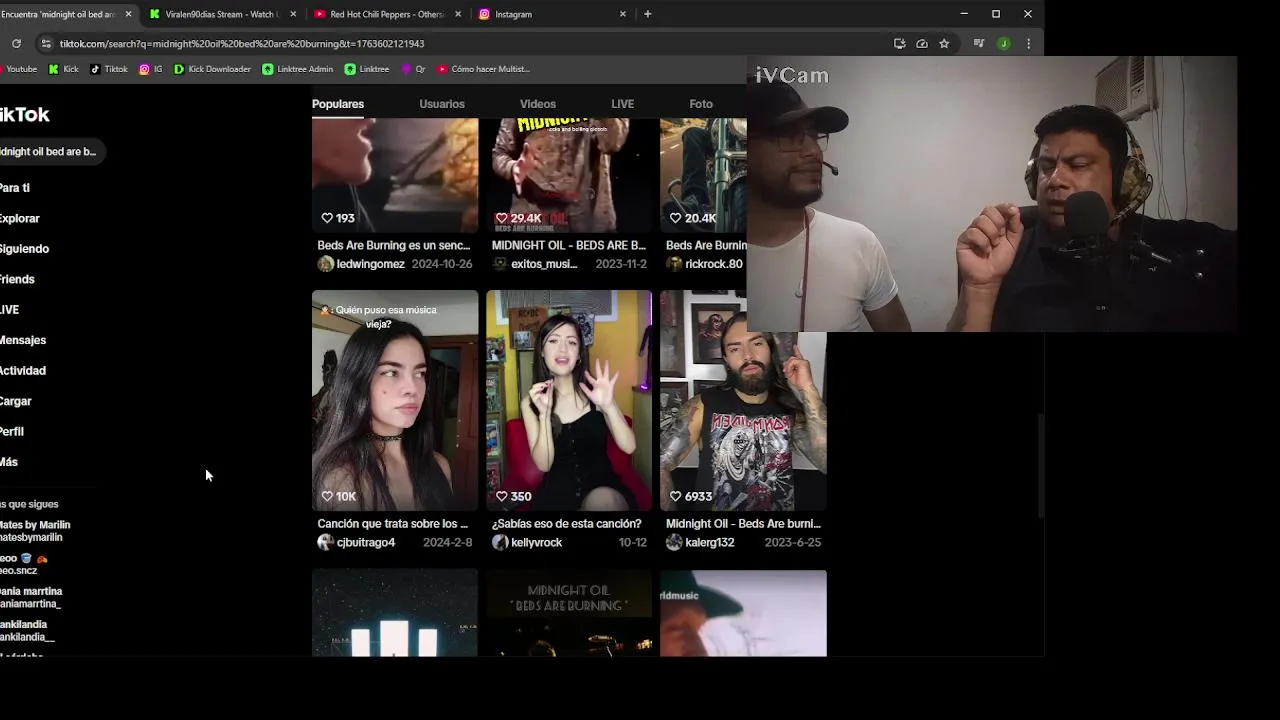Click the TikTok logo
1280x720 pixels.
(25, 114)
